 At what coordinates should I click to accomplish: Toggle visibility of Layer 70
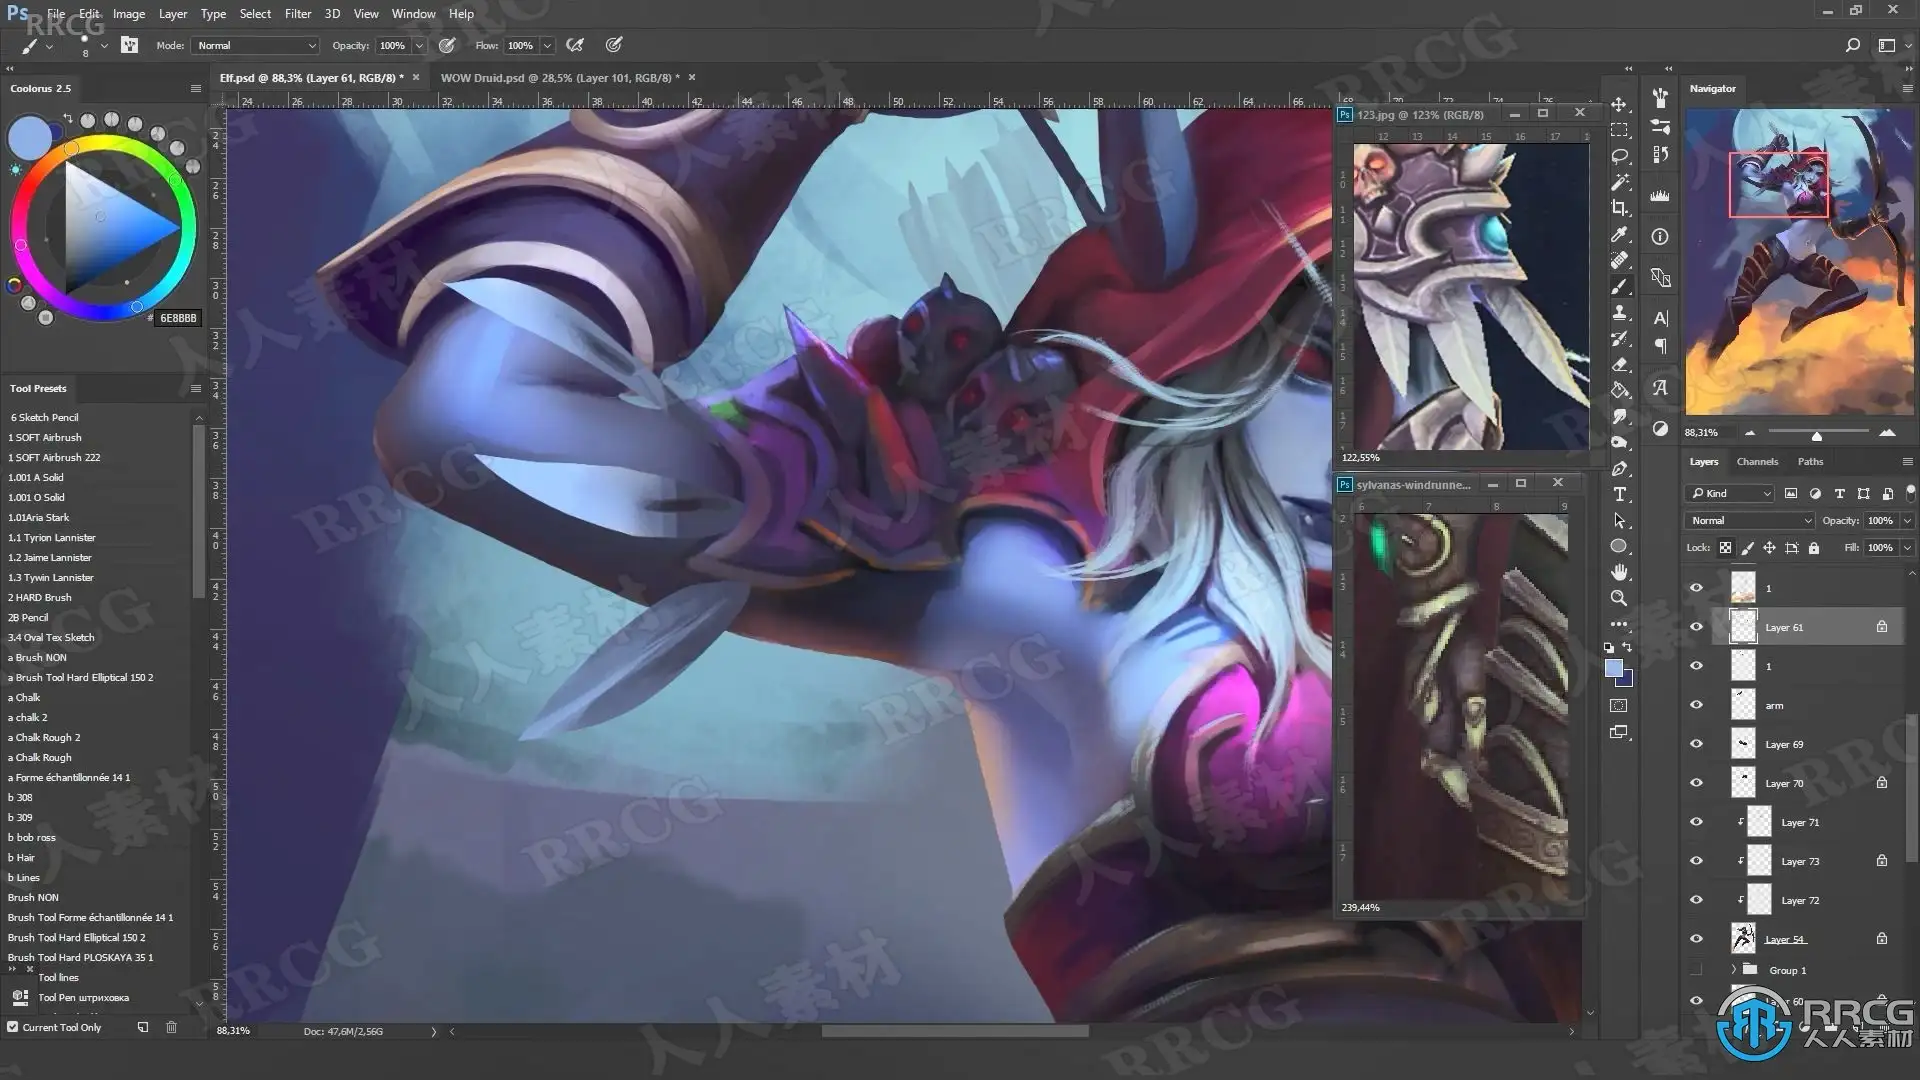tap(1696, 783)
